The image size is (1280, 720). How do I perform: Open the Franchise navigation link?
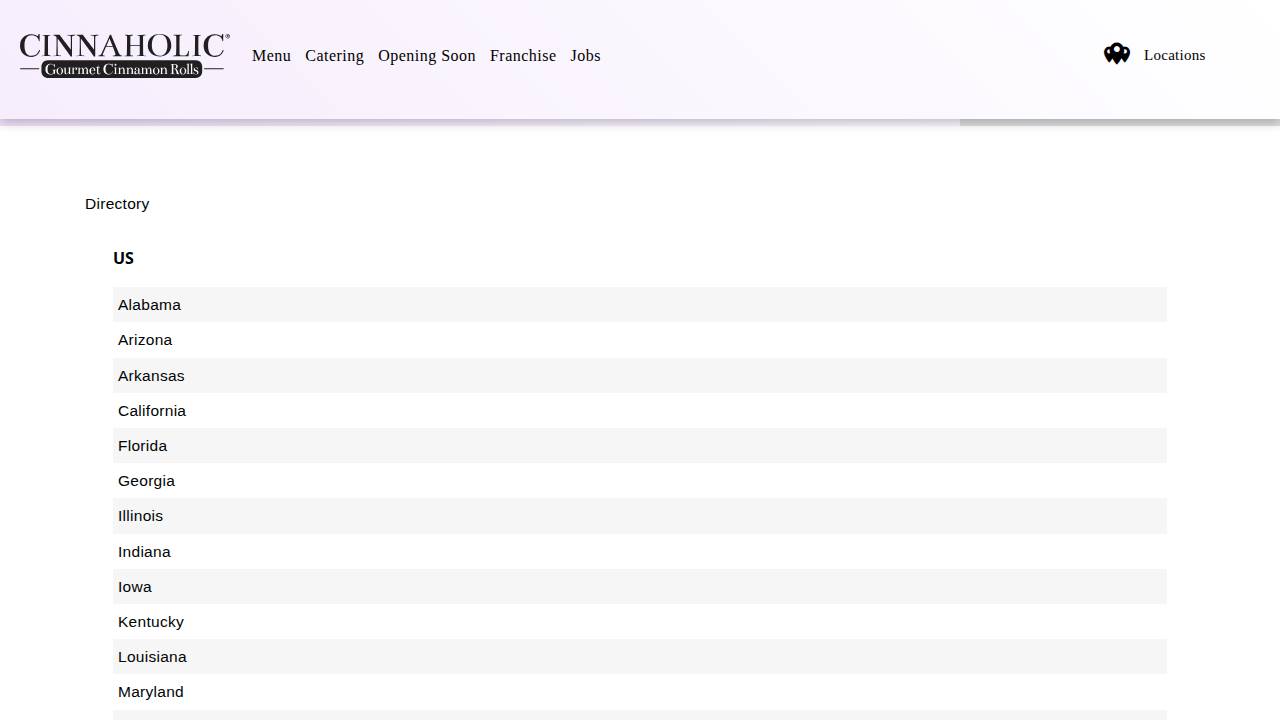click(x=522, y=56)
